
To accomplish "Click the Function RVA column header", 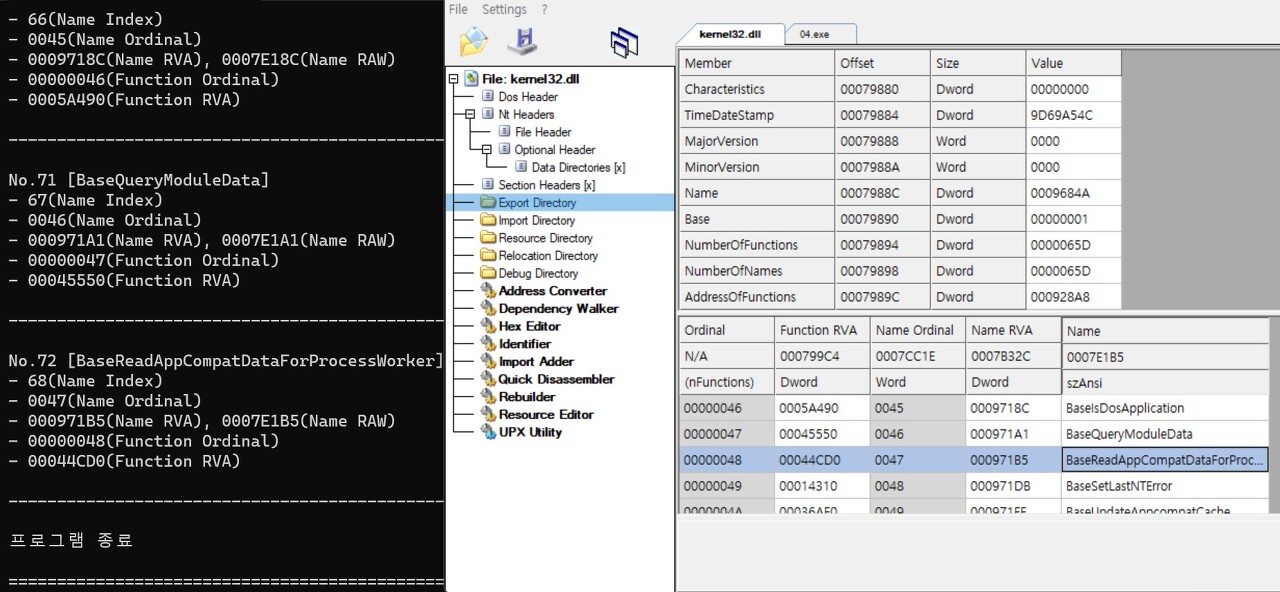I will pyautogui.click(x=822, y=330).
